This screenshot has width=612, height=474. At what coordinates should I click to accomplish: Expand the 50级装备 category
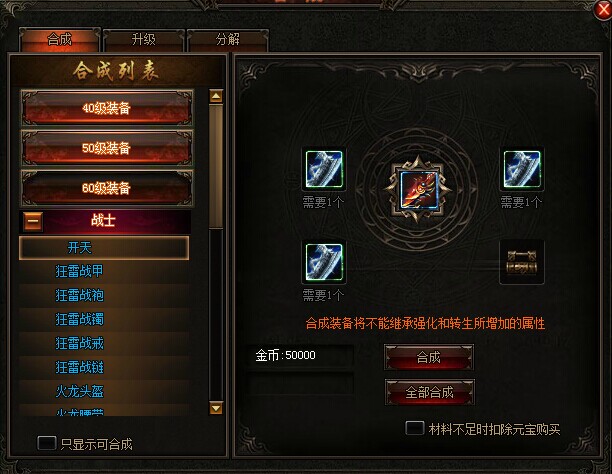[x=107, y=148]
